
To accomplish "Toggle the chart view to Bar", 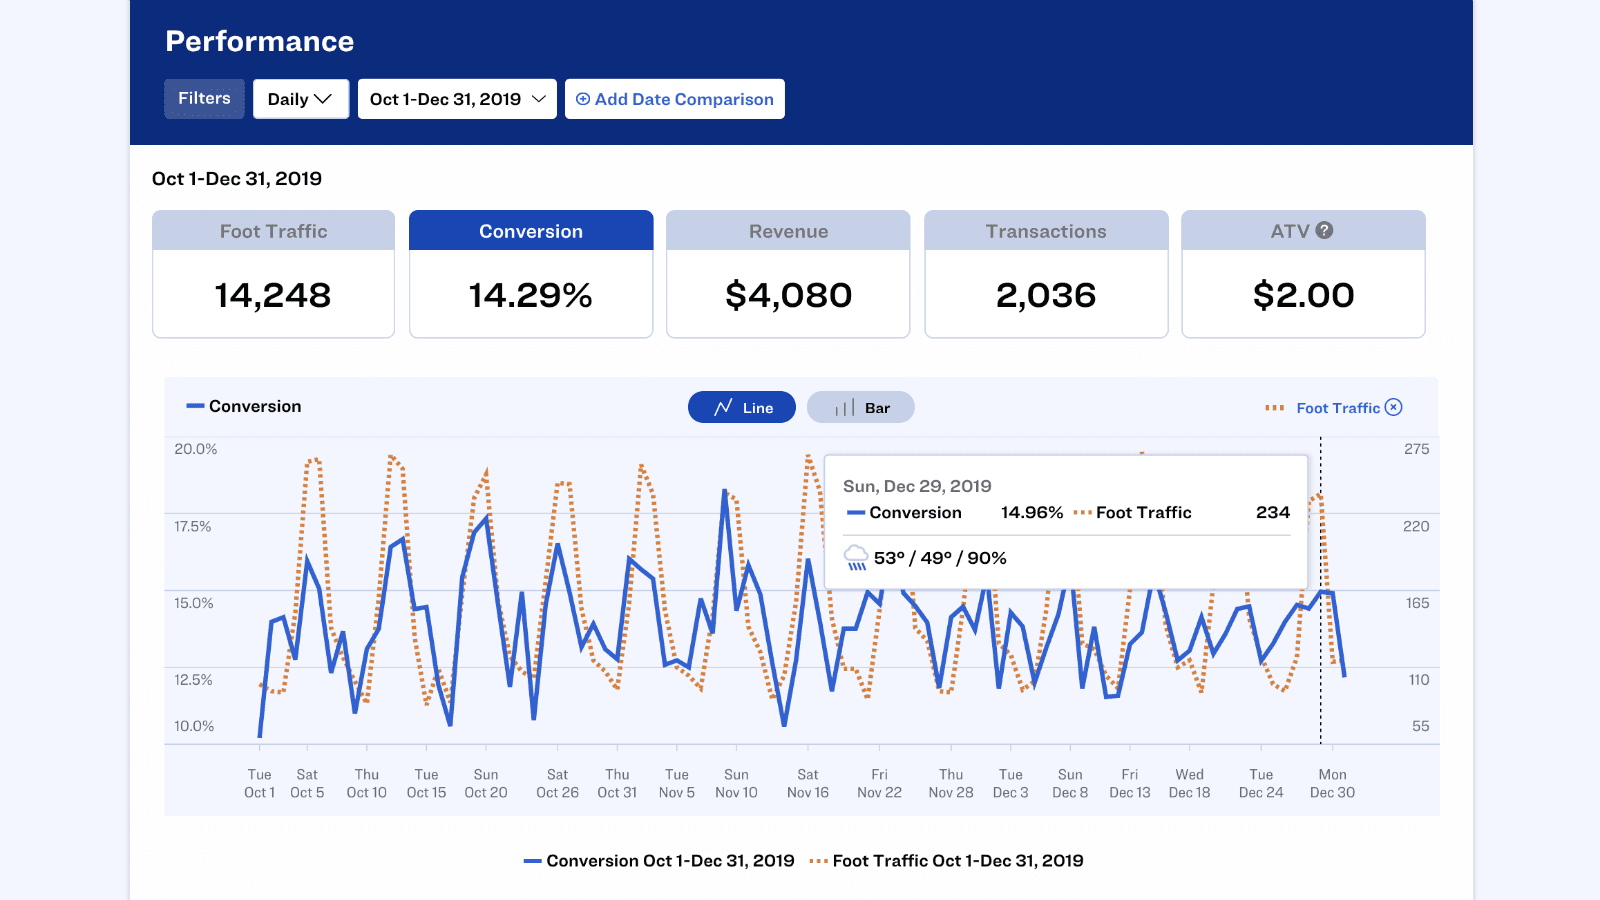I will click(861, 407).
